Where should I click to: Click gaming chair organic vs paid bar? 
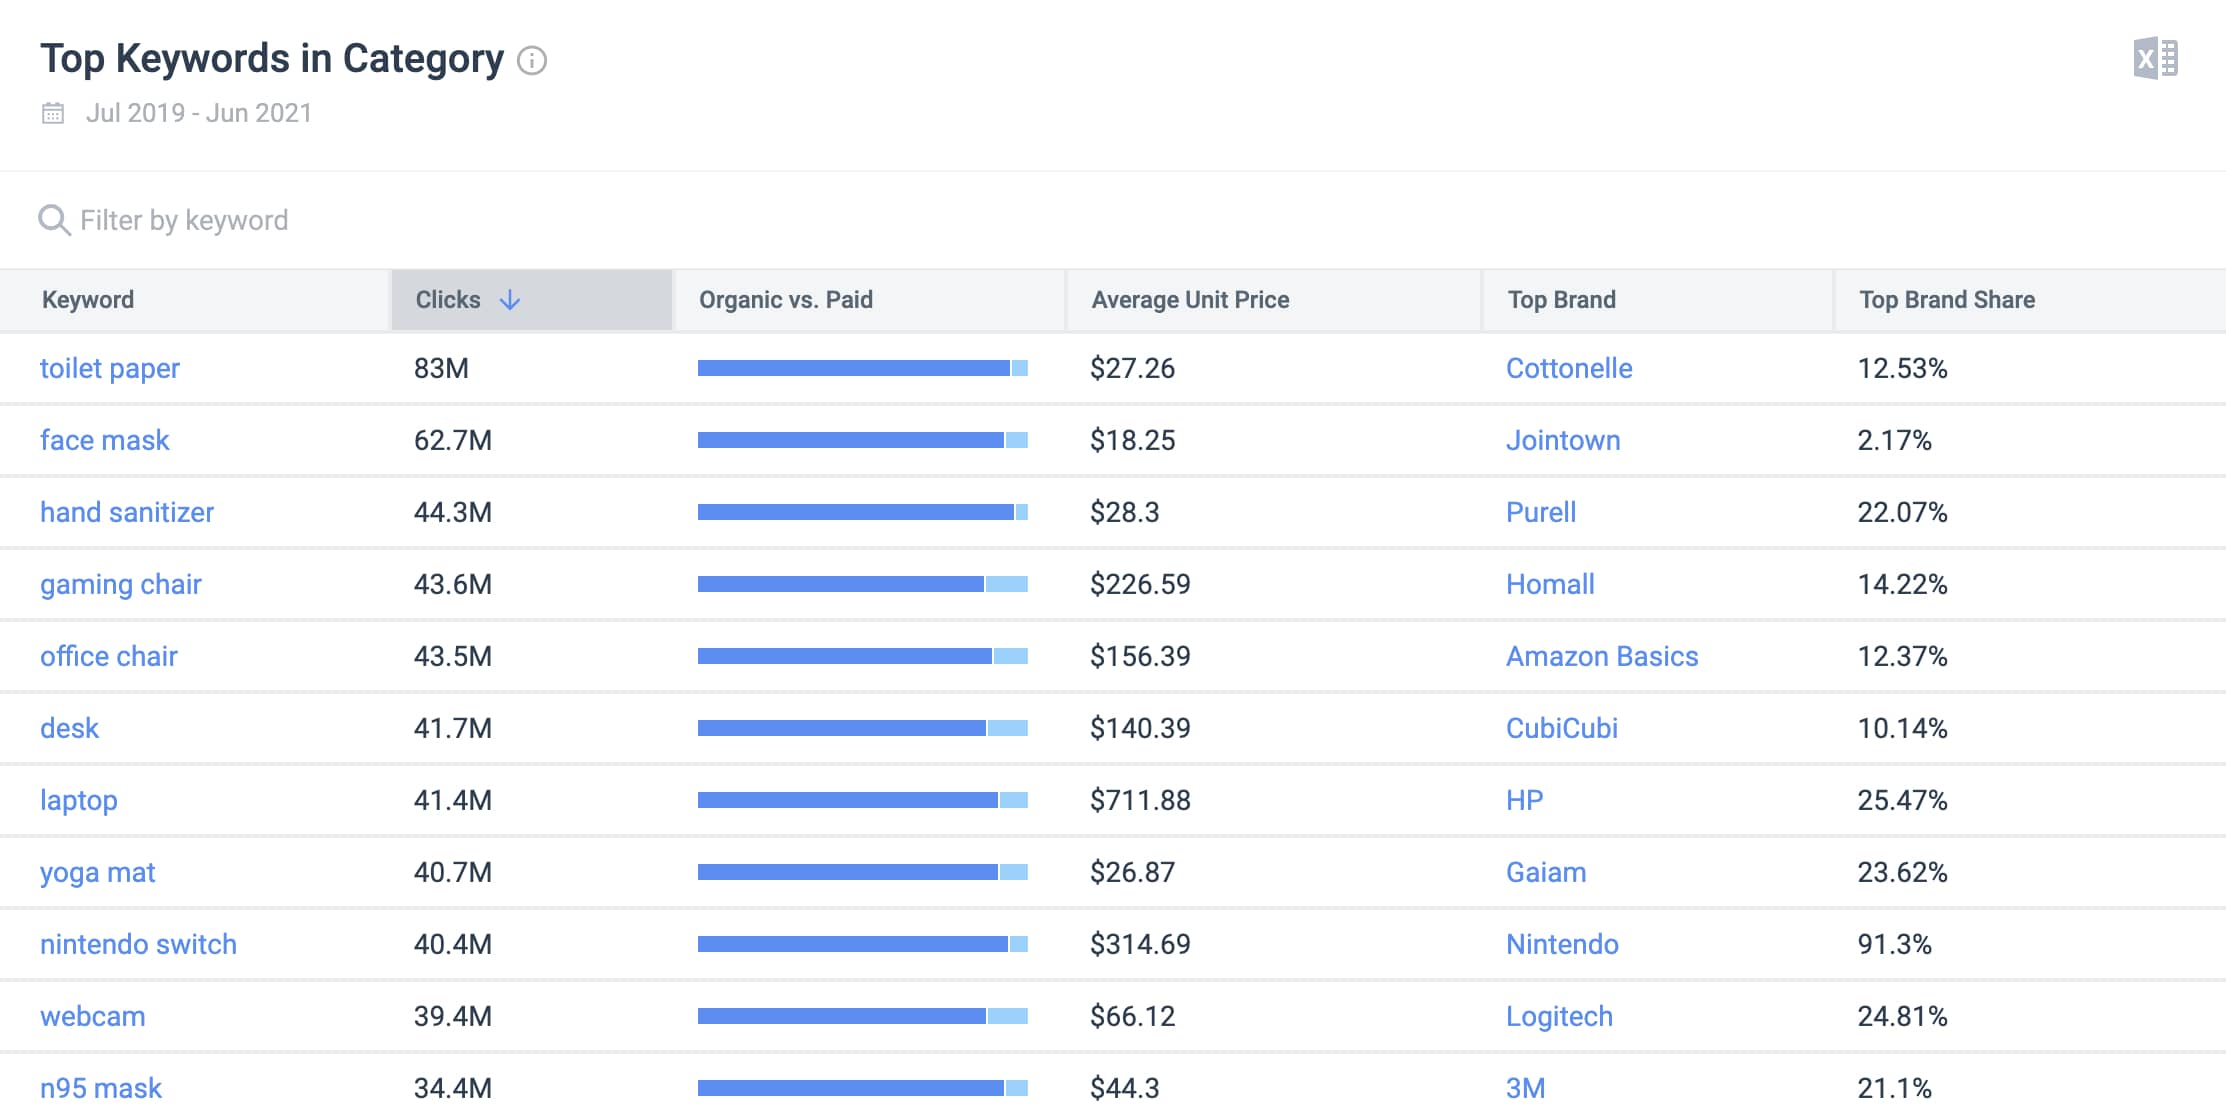click(863, 584)
